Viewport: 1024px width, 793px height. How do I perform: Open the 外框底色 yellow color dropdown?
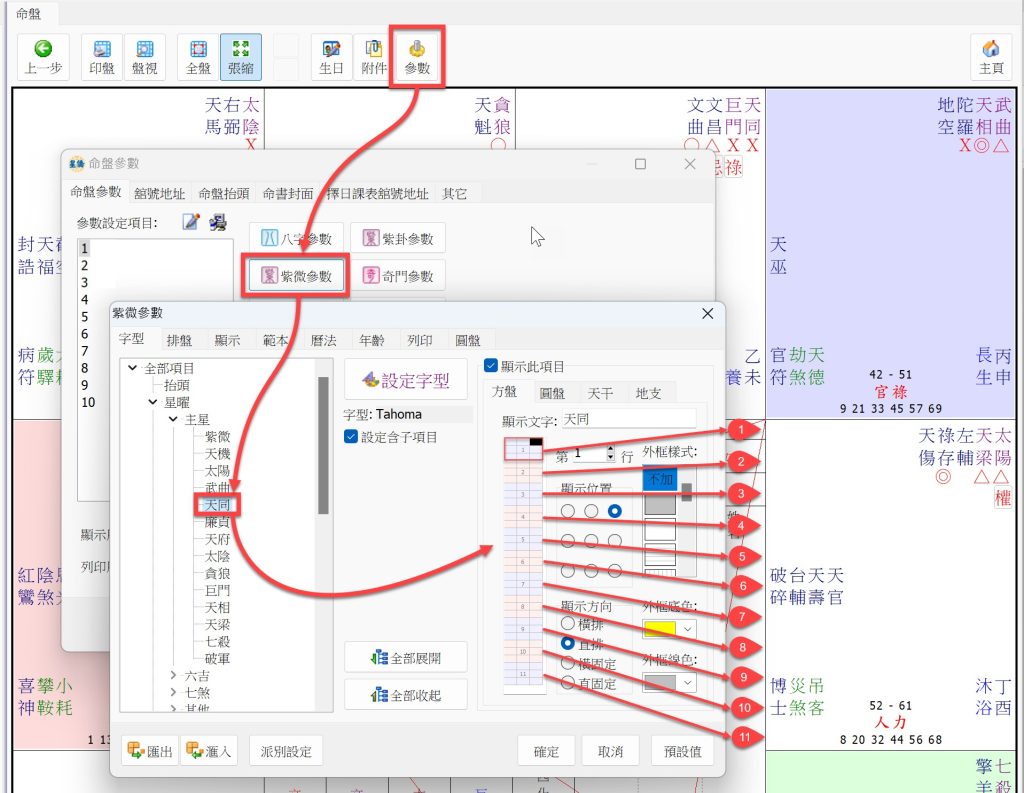pos(668,629)
